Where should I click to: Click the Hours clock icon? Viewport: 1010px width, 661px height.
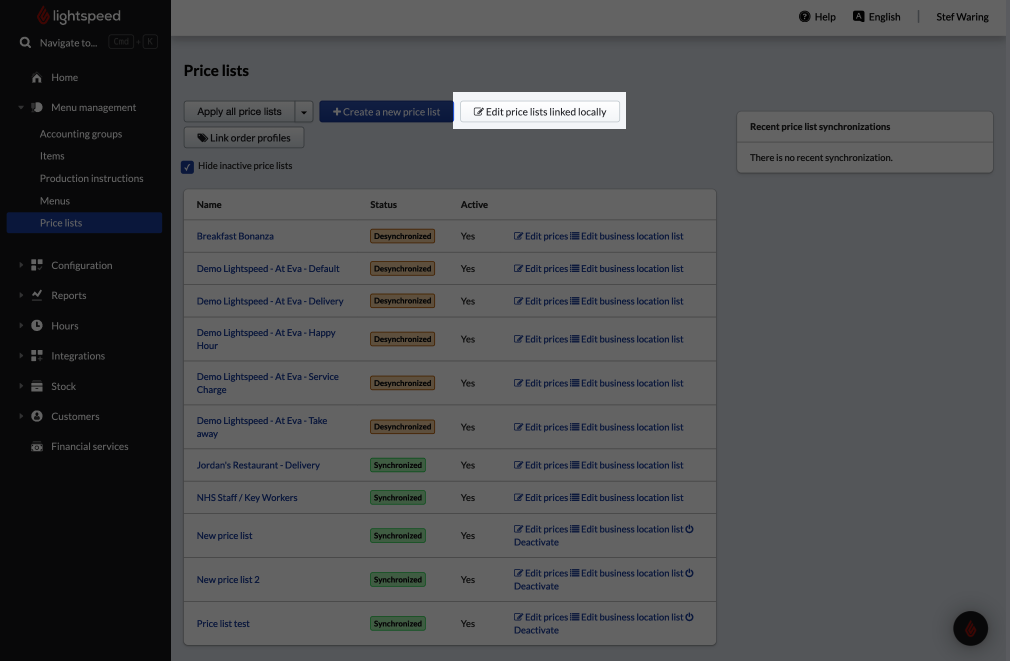(x=37, y=325)
